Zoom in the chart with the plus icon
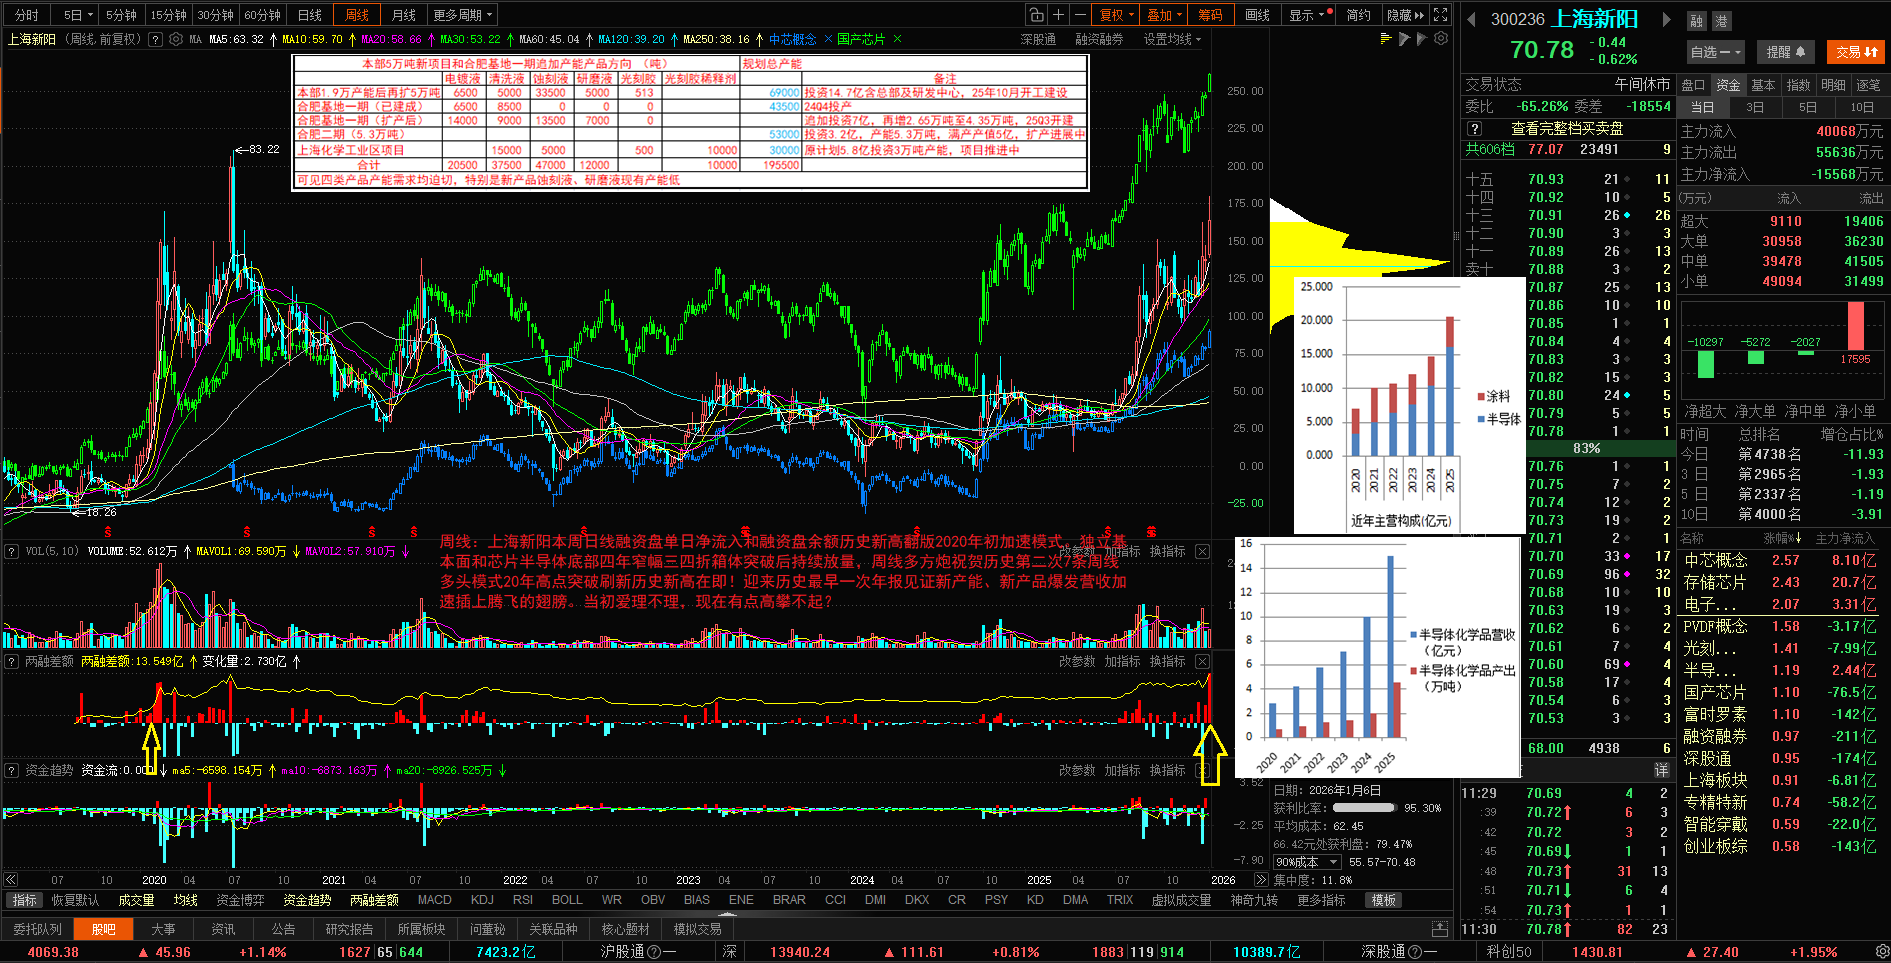 coord(1059,15)
